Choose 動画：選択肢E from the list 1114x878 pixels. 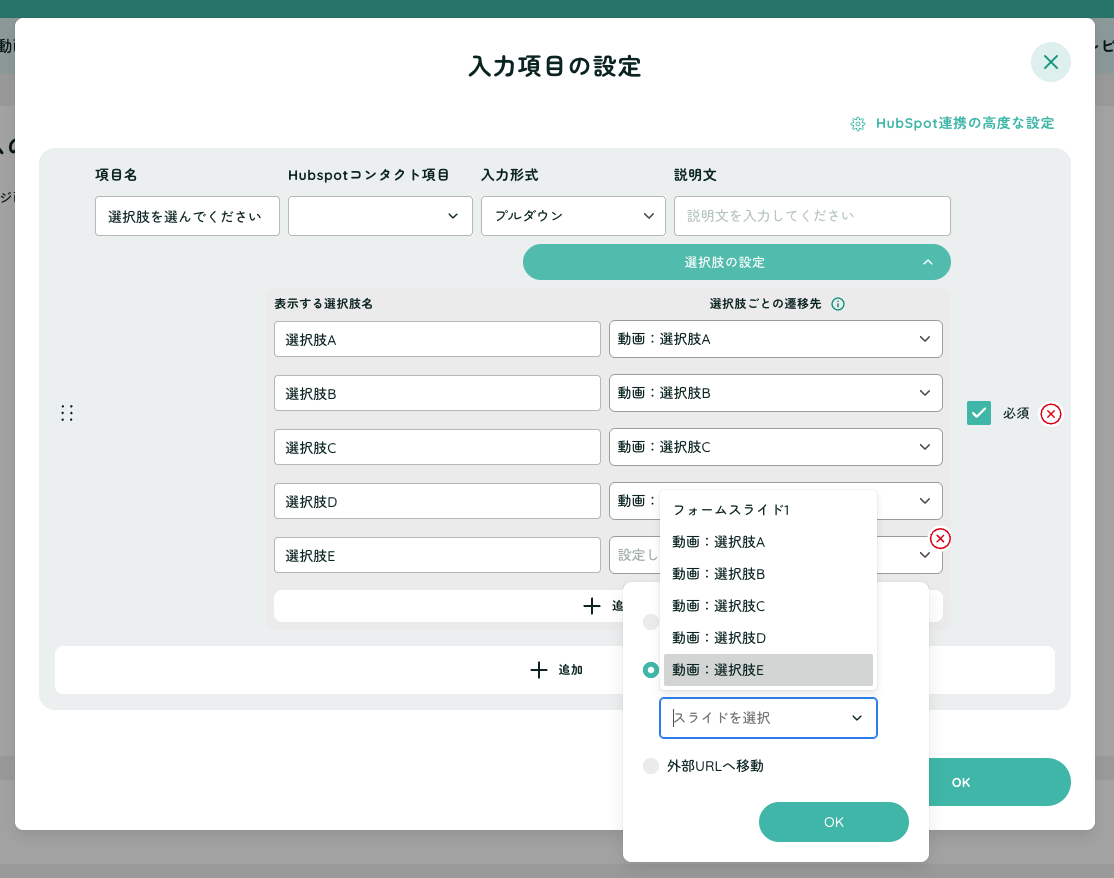pyautogui.click(x=767, y=670)
